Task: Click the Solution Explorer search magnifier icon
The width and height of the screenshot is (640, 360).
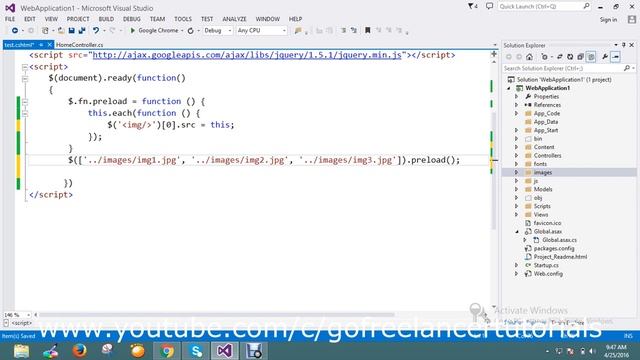Action: tap(627, 68)
